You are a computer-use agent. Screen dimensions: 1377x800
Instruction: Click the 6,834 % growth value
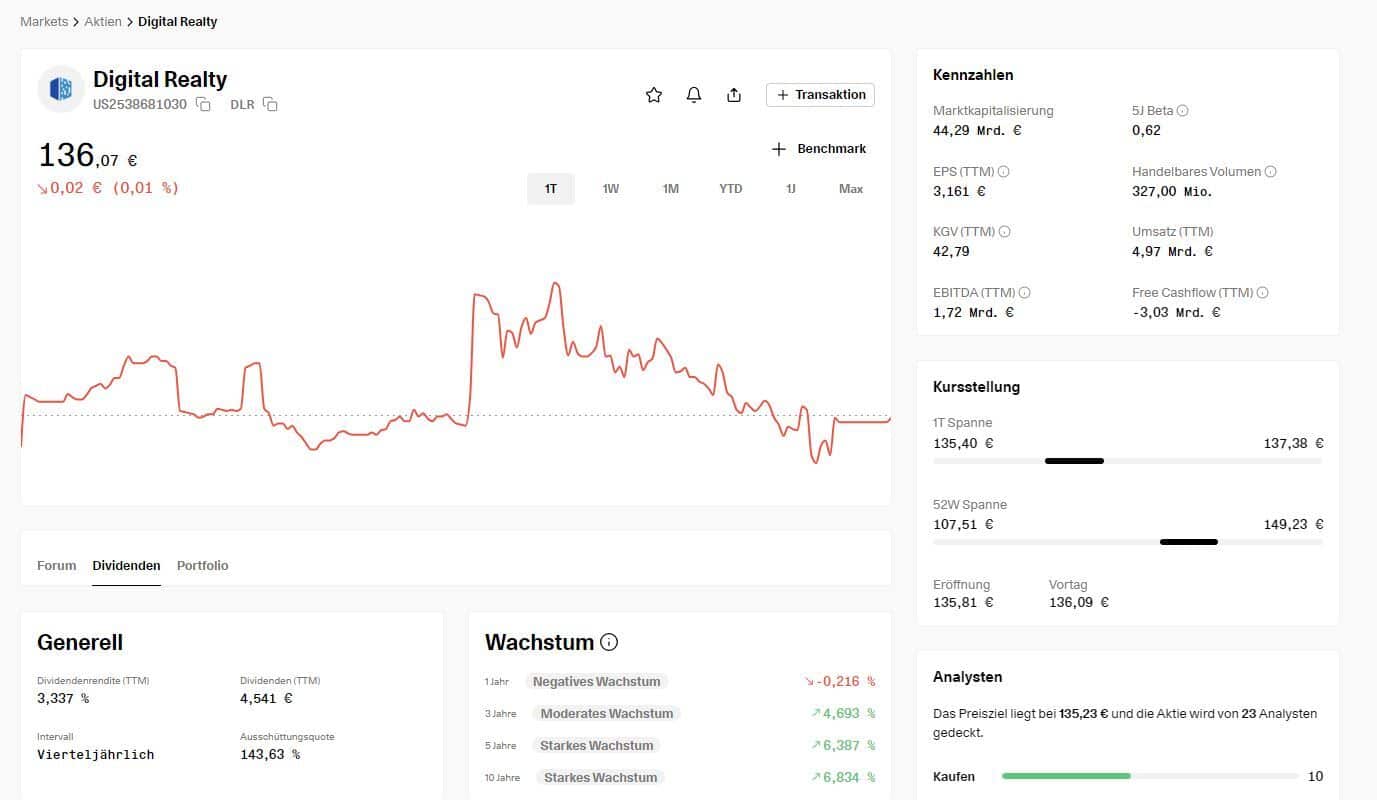(843, 778)
